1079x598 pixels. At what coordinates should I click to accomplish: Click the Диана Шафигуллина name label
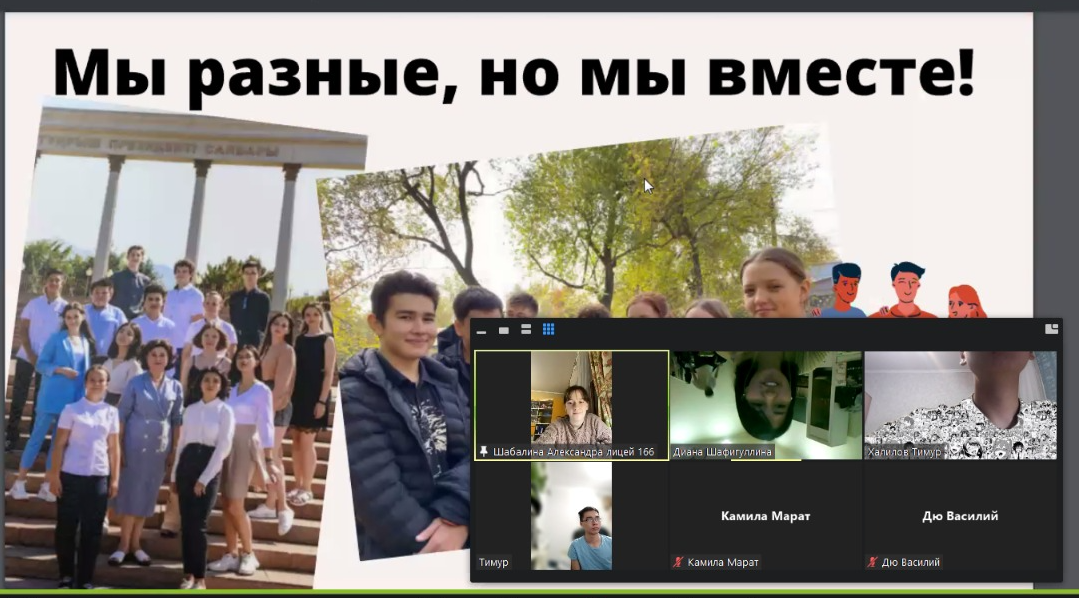click(x=723, y=452)
